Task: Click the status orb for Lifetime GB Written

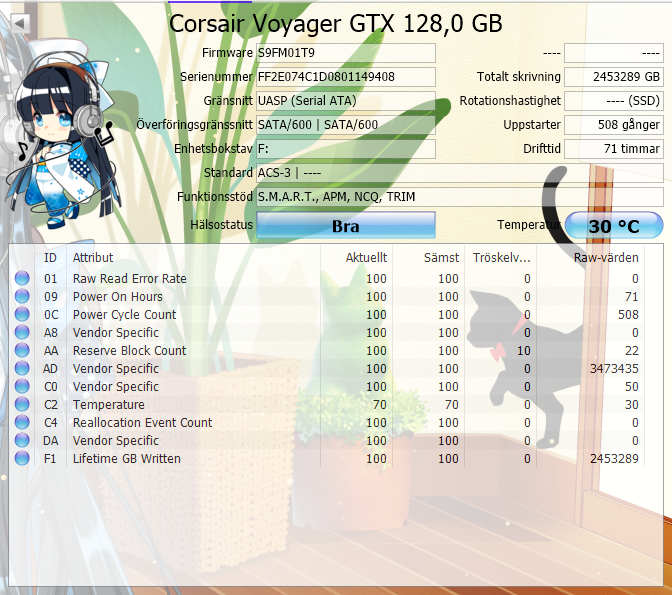Action: pos(22,458)
